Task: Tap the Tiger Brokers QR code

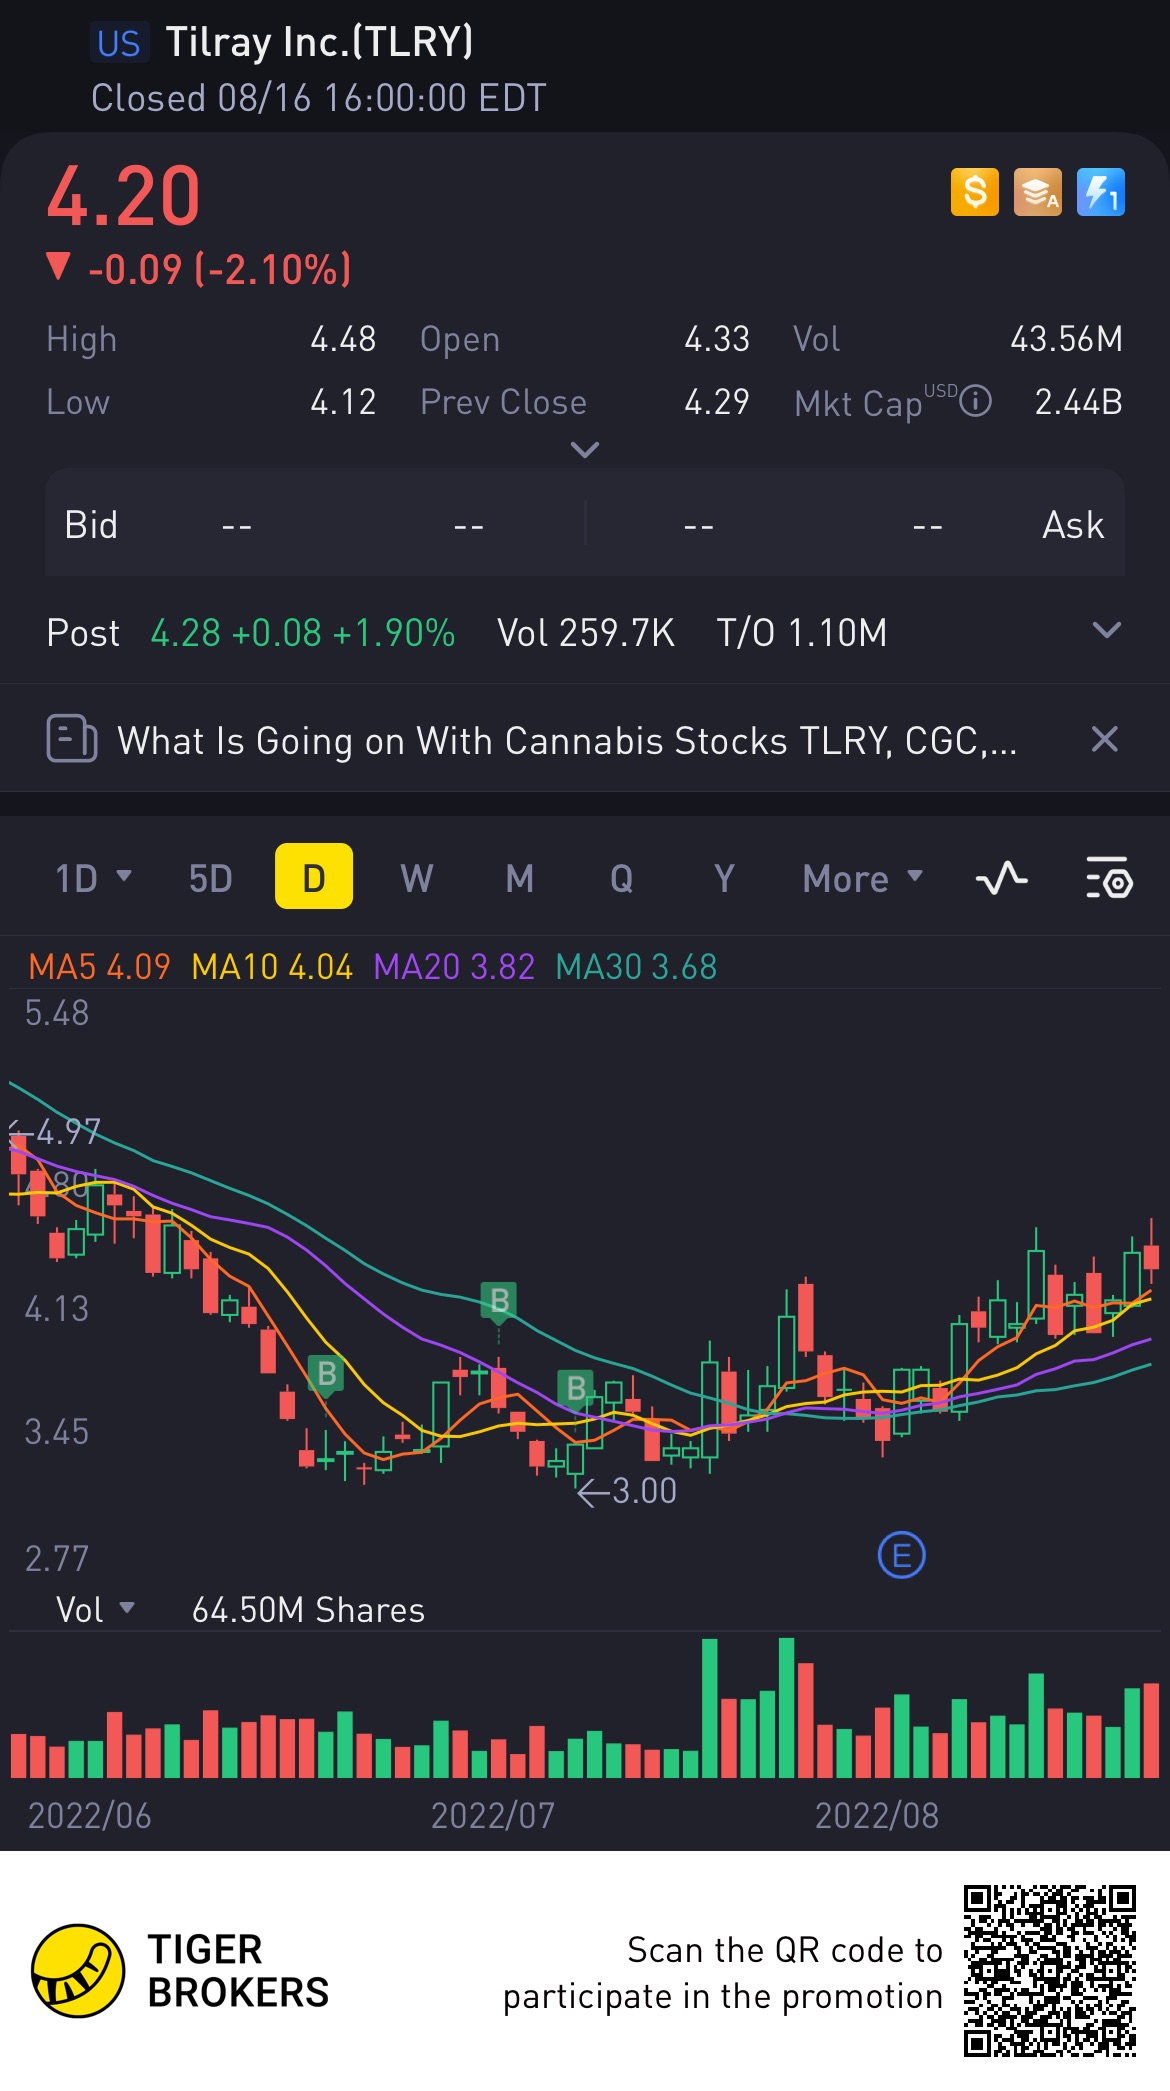Action: [x=1050, y=1971]
